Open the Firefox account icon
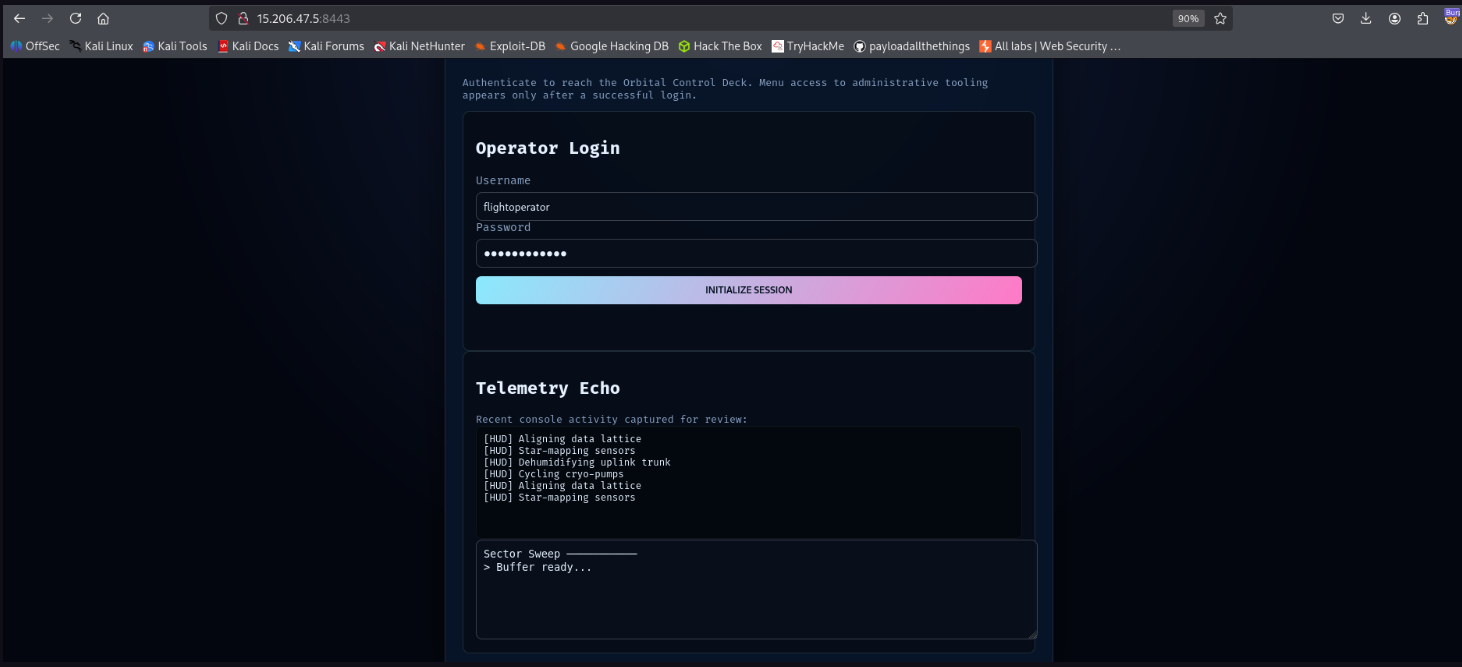This screenshot has width=1462, height=667. pyautogui.click(x=1395, y=17)
